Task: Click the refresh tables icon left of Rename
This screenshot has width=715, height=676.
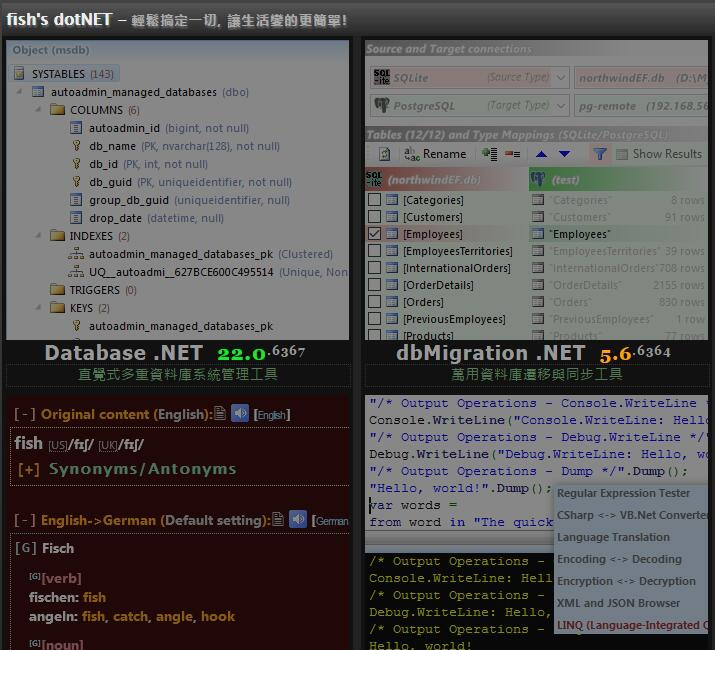Action: point(385,154)
